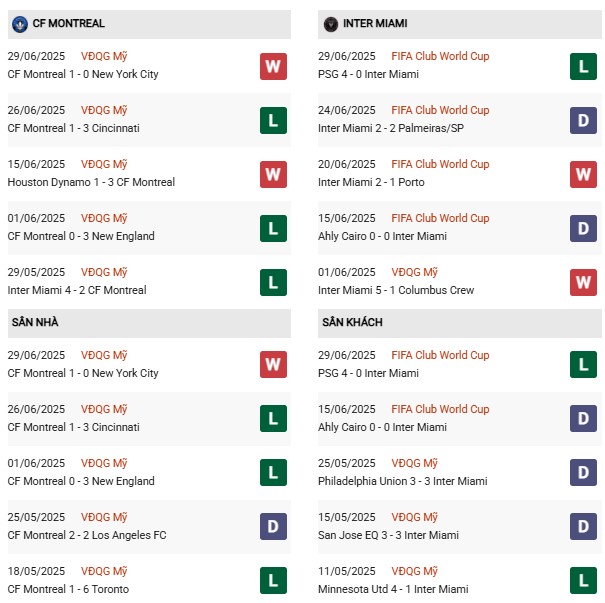
Task: Click the D badge for Los Angeles FC match
Action: pos(273,526)
